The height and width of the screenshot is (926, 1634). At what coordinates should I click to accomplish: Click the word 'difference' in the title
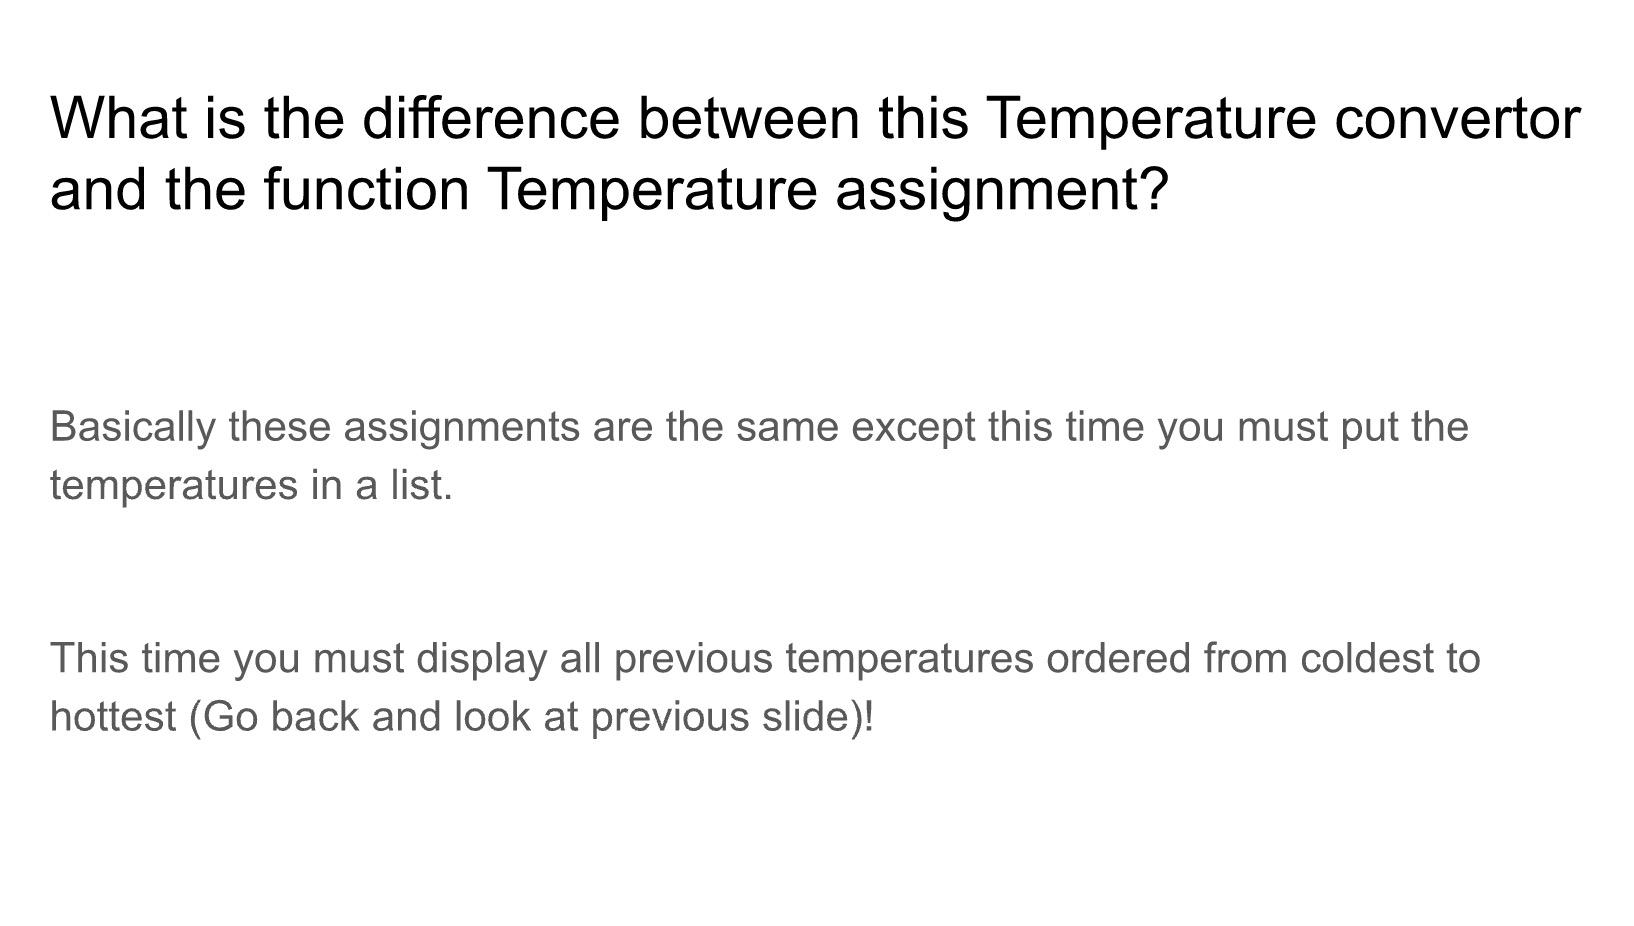tap(491, 117)
